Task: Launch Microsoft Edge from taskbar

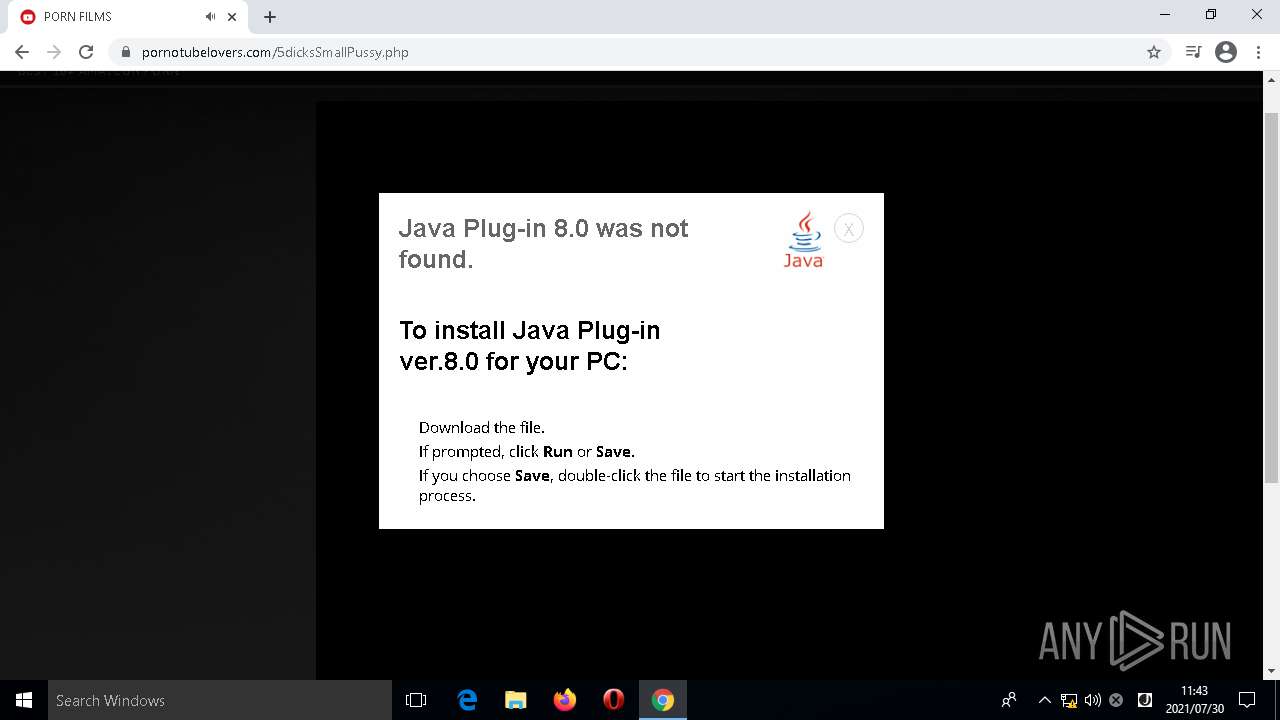Action: coord(467,700)
